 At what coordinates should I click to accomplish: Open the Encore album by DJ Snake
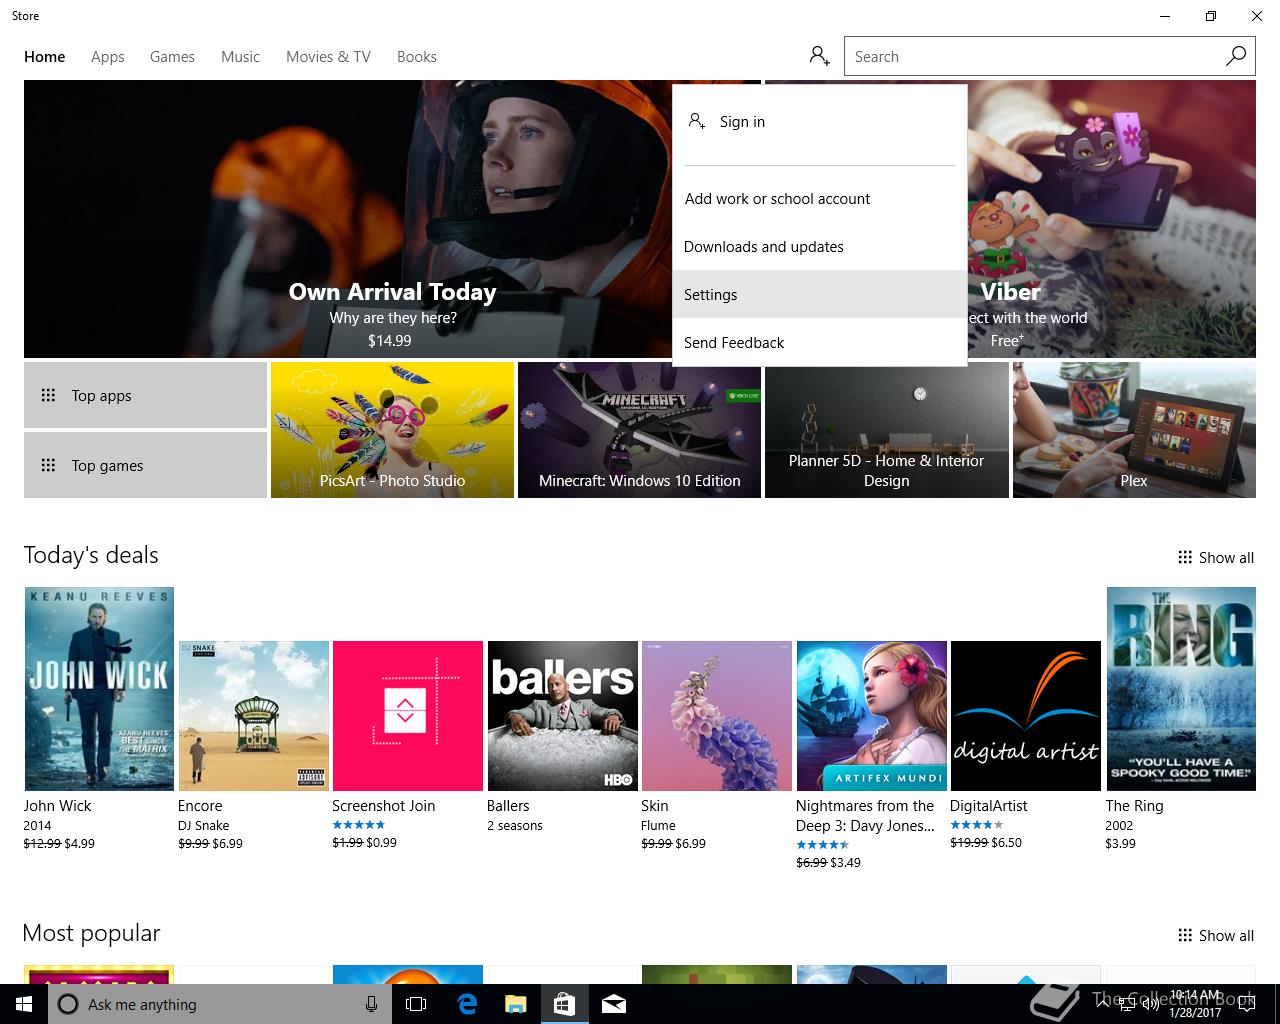(253, 716)
